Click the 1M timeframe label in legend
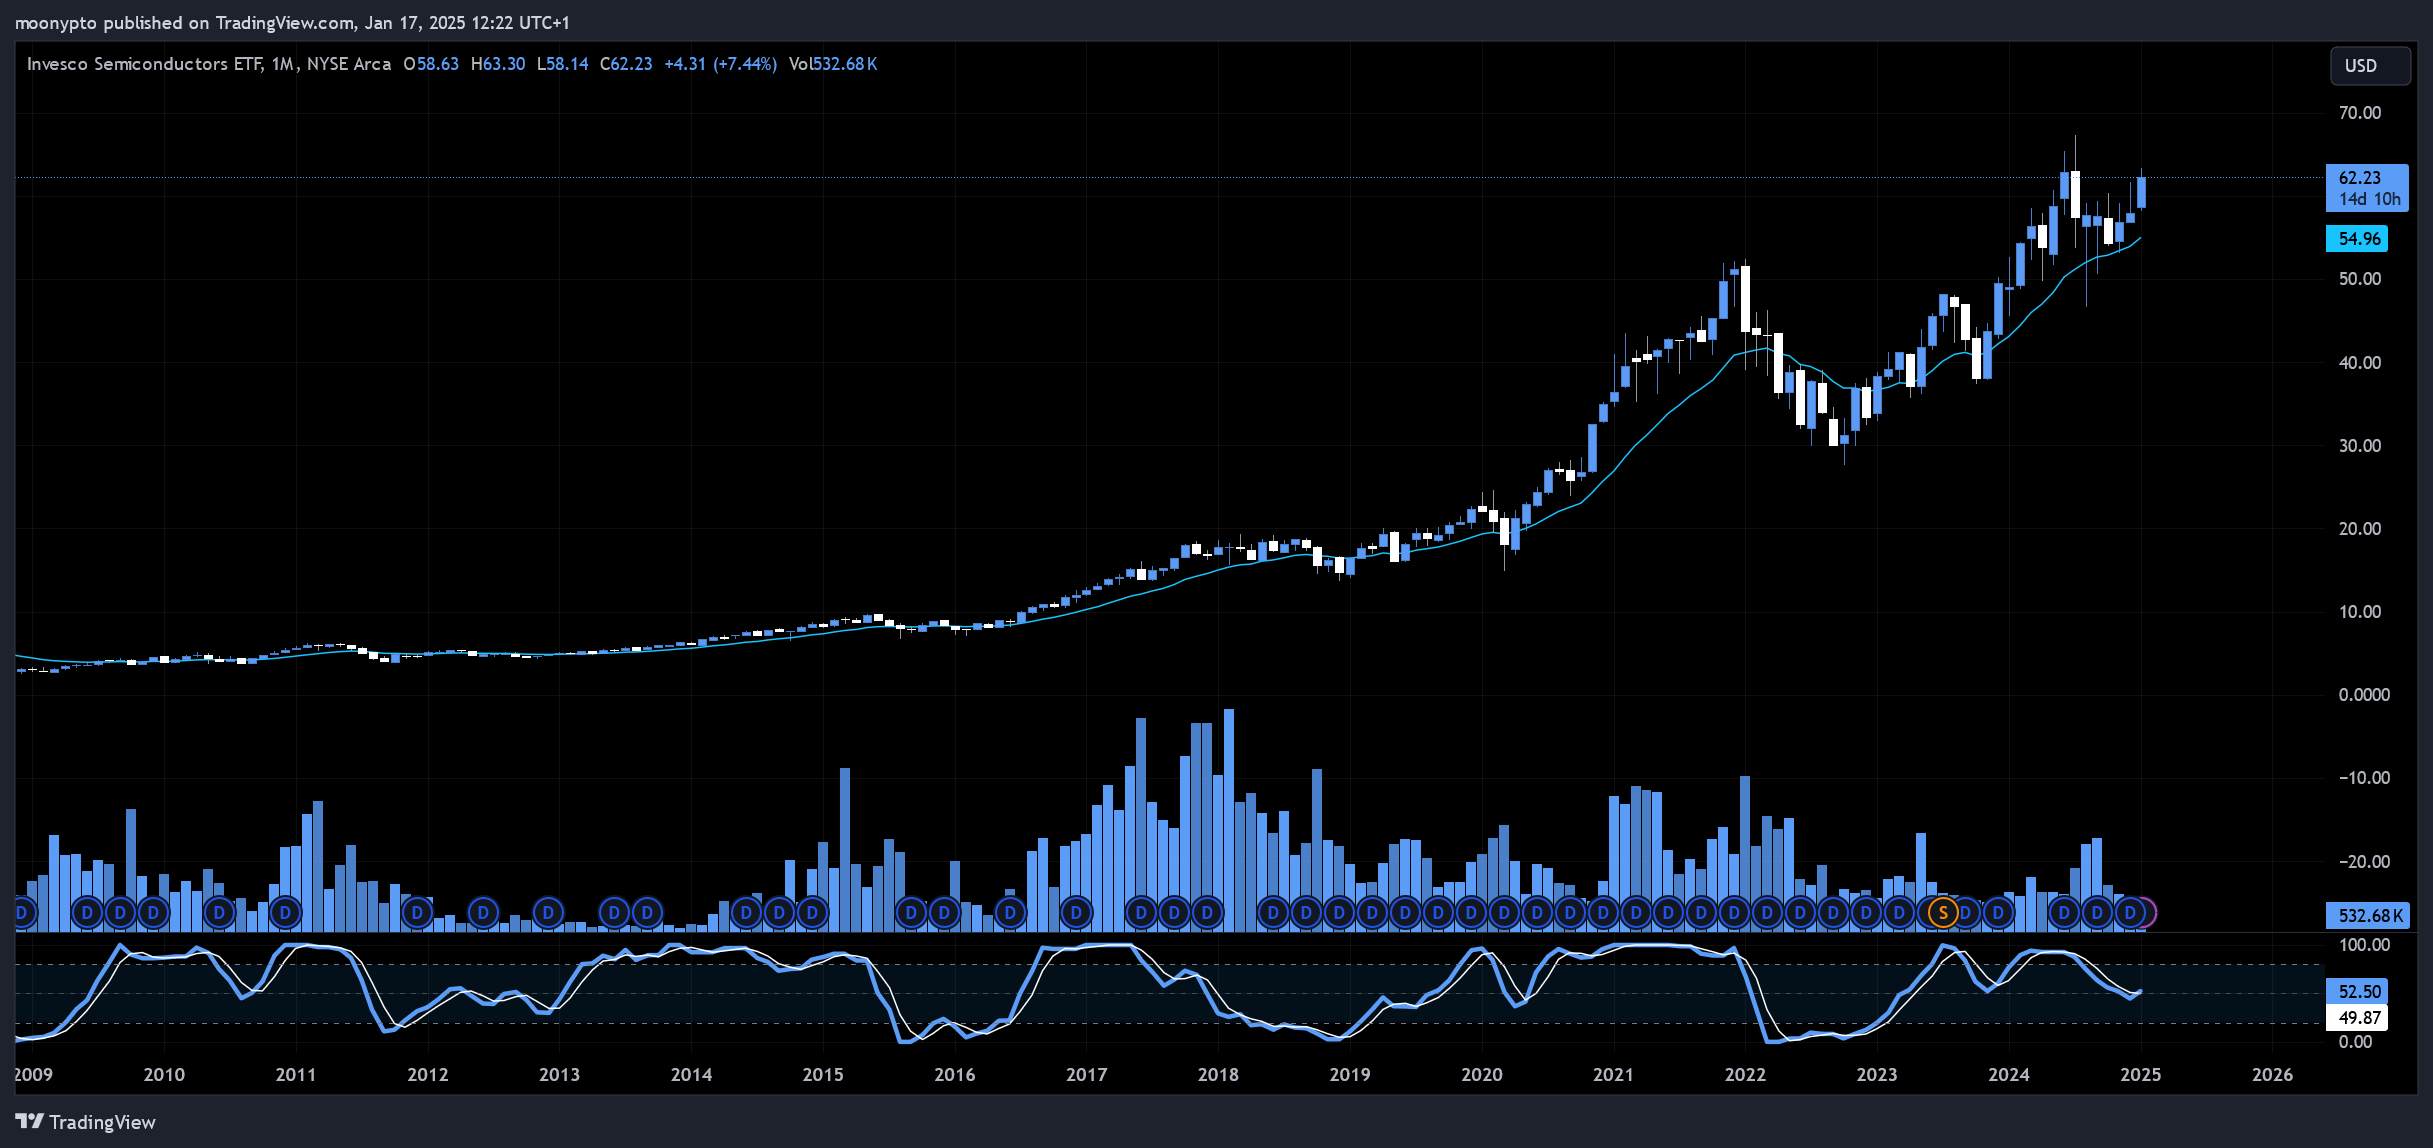 [283, 64]
